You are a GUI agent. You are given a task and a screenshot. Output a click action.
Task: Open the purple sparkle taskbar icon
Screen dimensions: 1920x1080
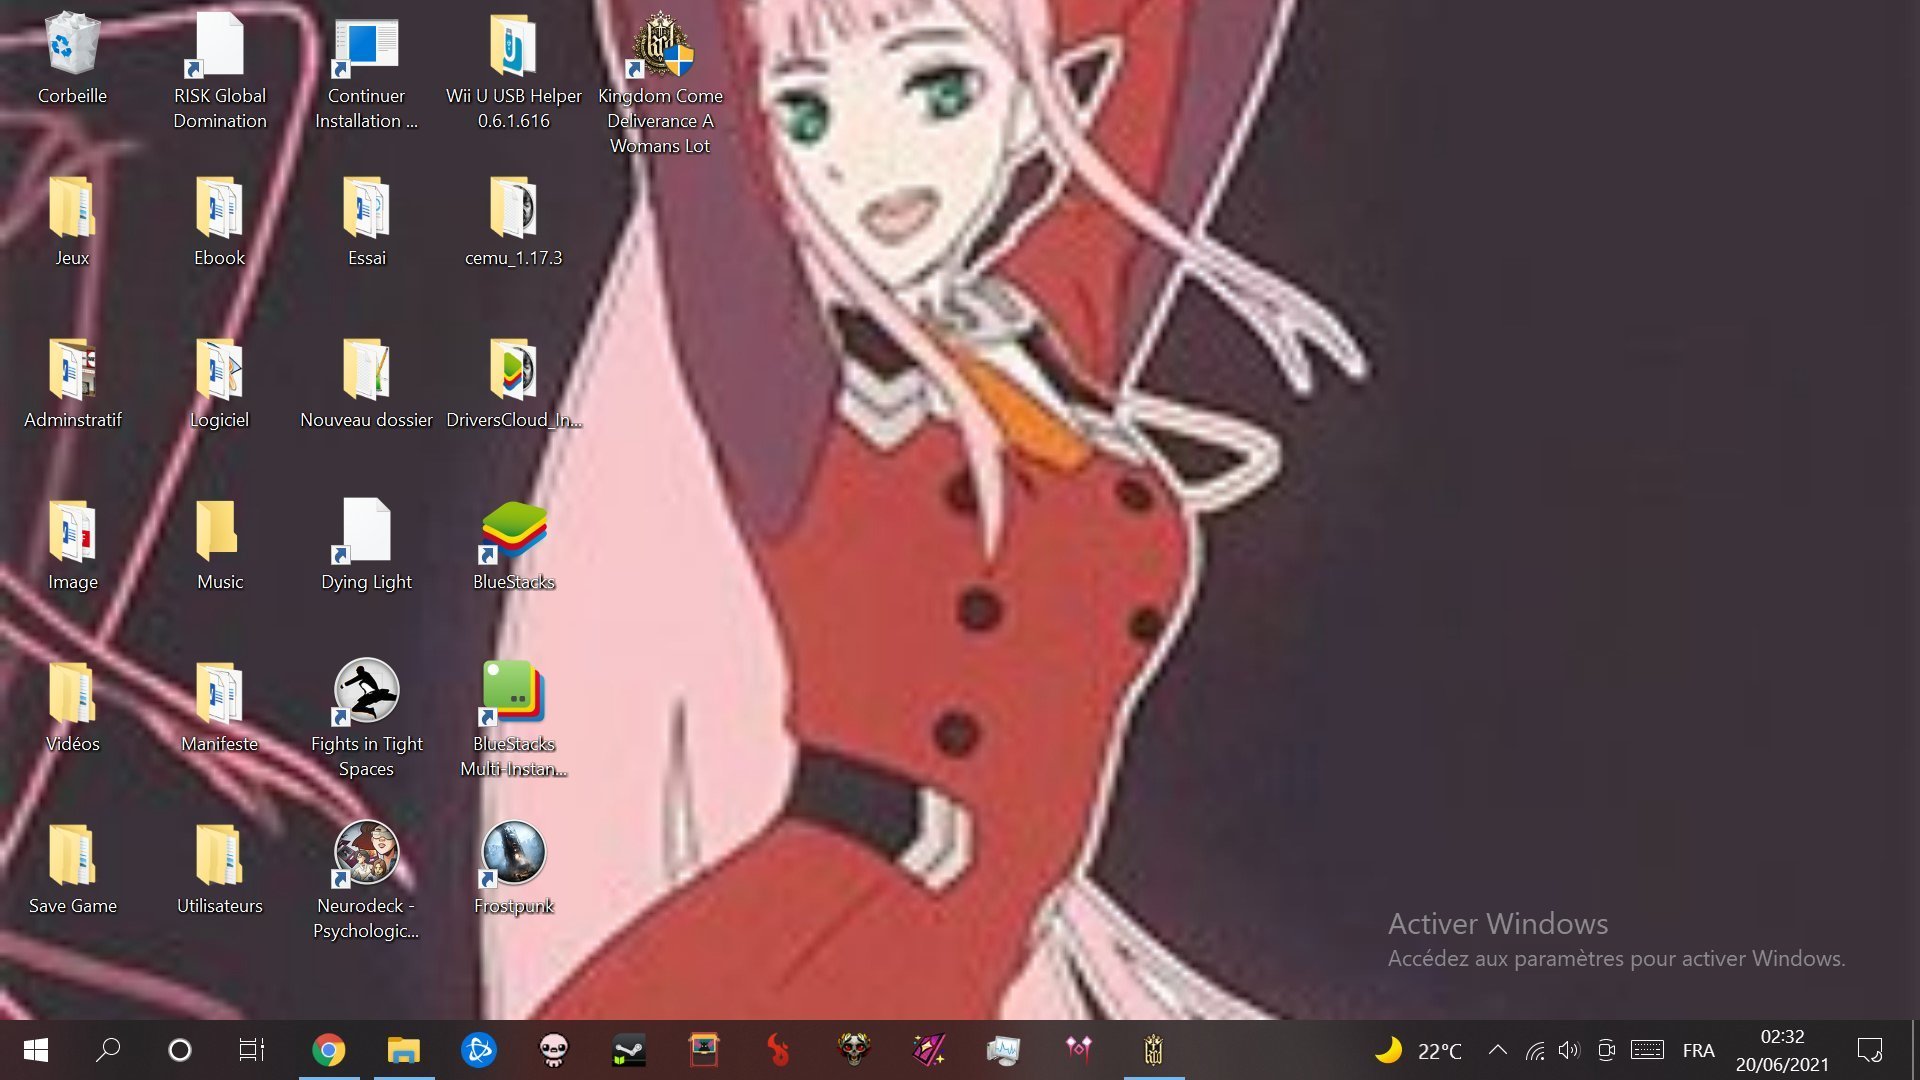[929, 1050]
